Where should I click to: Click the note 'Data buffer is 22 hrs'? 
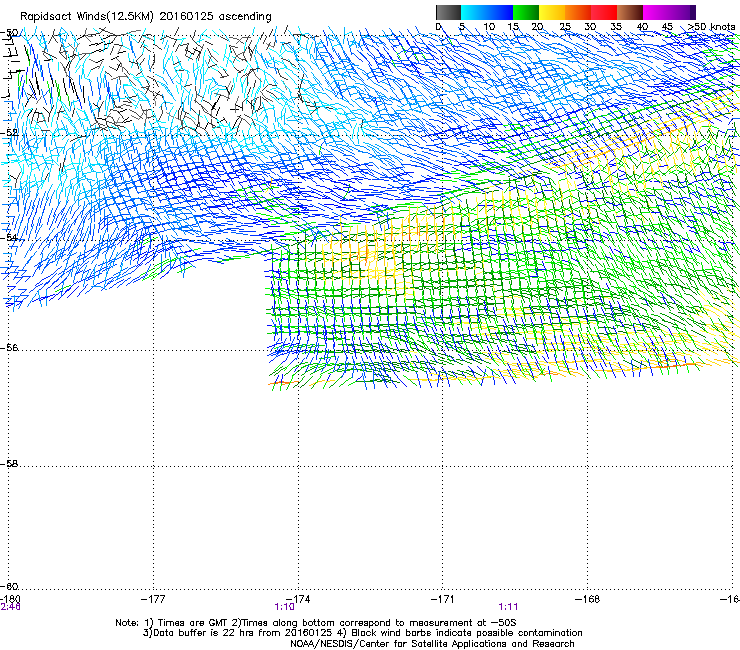(x=201, y=633)
